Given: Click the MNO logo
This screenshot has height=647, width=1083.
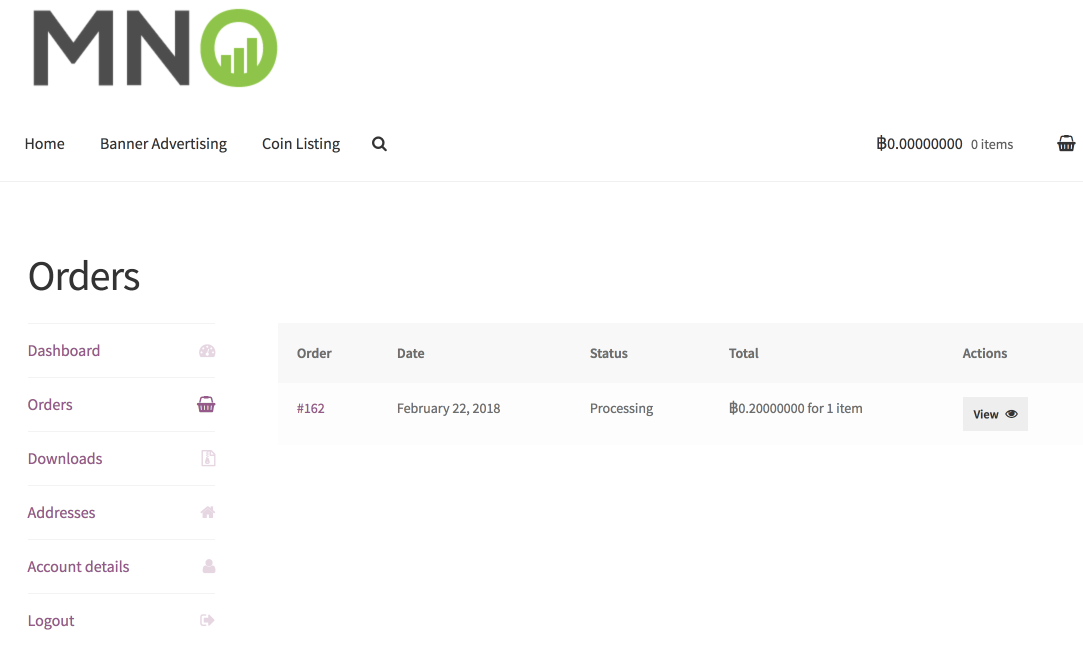Looking at the screenshot, I should point(155,48).
